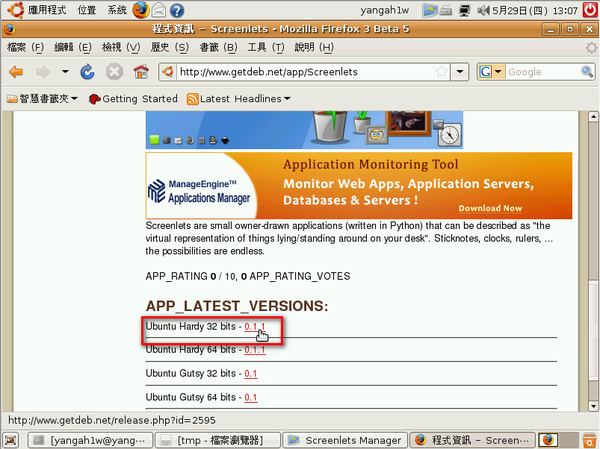This screenshot has height=449, width=600.
Task: Click the 0.1 link for Gutsy 32 bits
Action: [251, 374]
